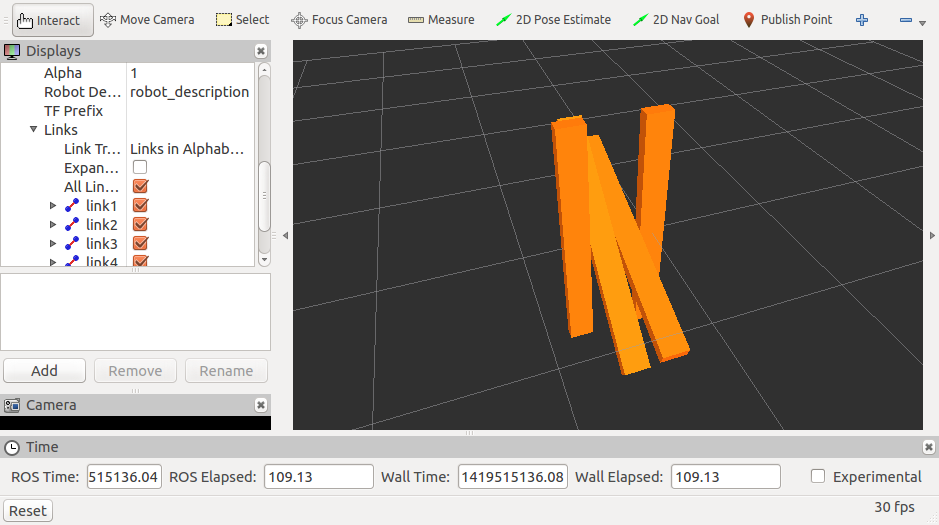939x525 pixels.
Task: Click the blue minus remove-tool icon
Action: (x=905, y=20)
